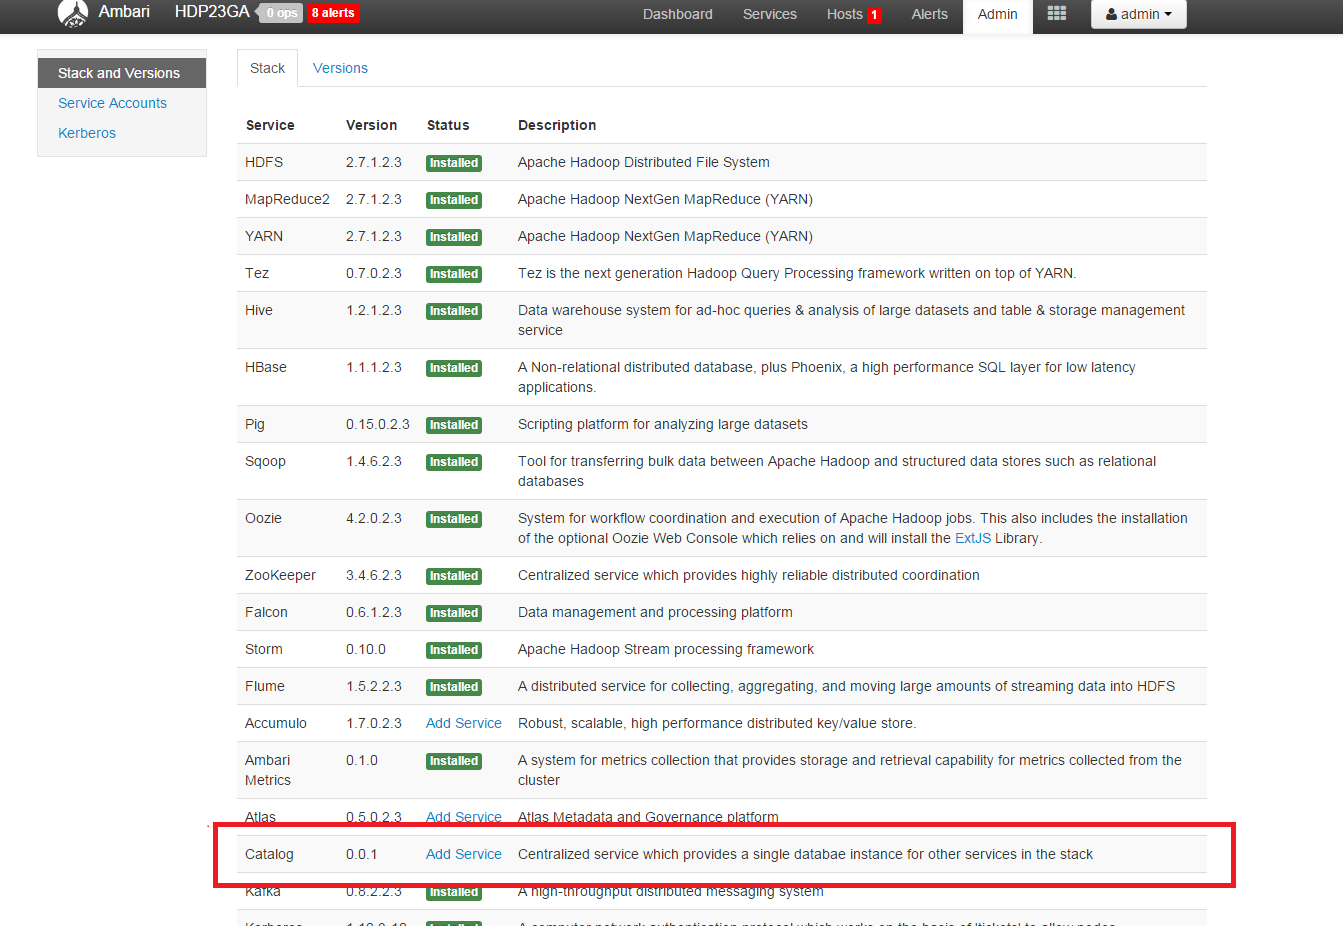Viewport: 1343px width, 926px height.
Task: Click the Accumulo service name
Action: click(x=276, y=723)
